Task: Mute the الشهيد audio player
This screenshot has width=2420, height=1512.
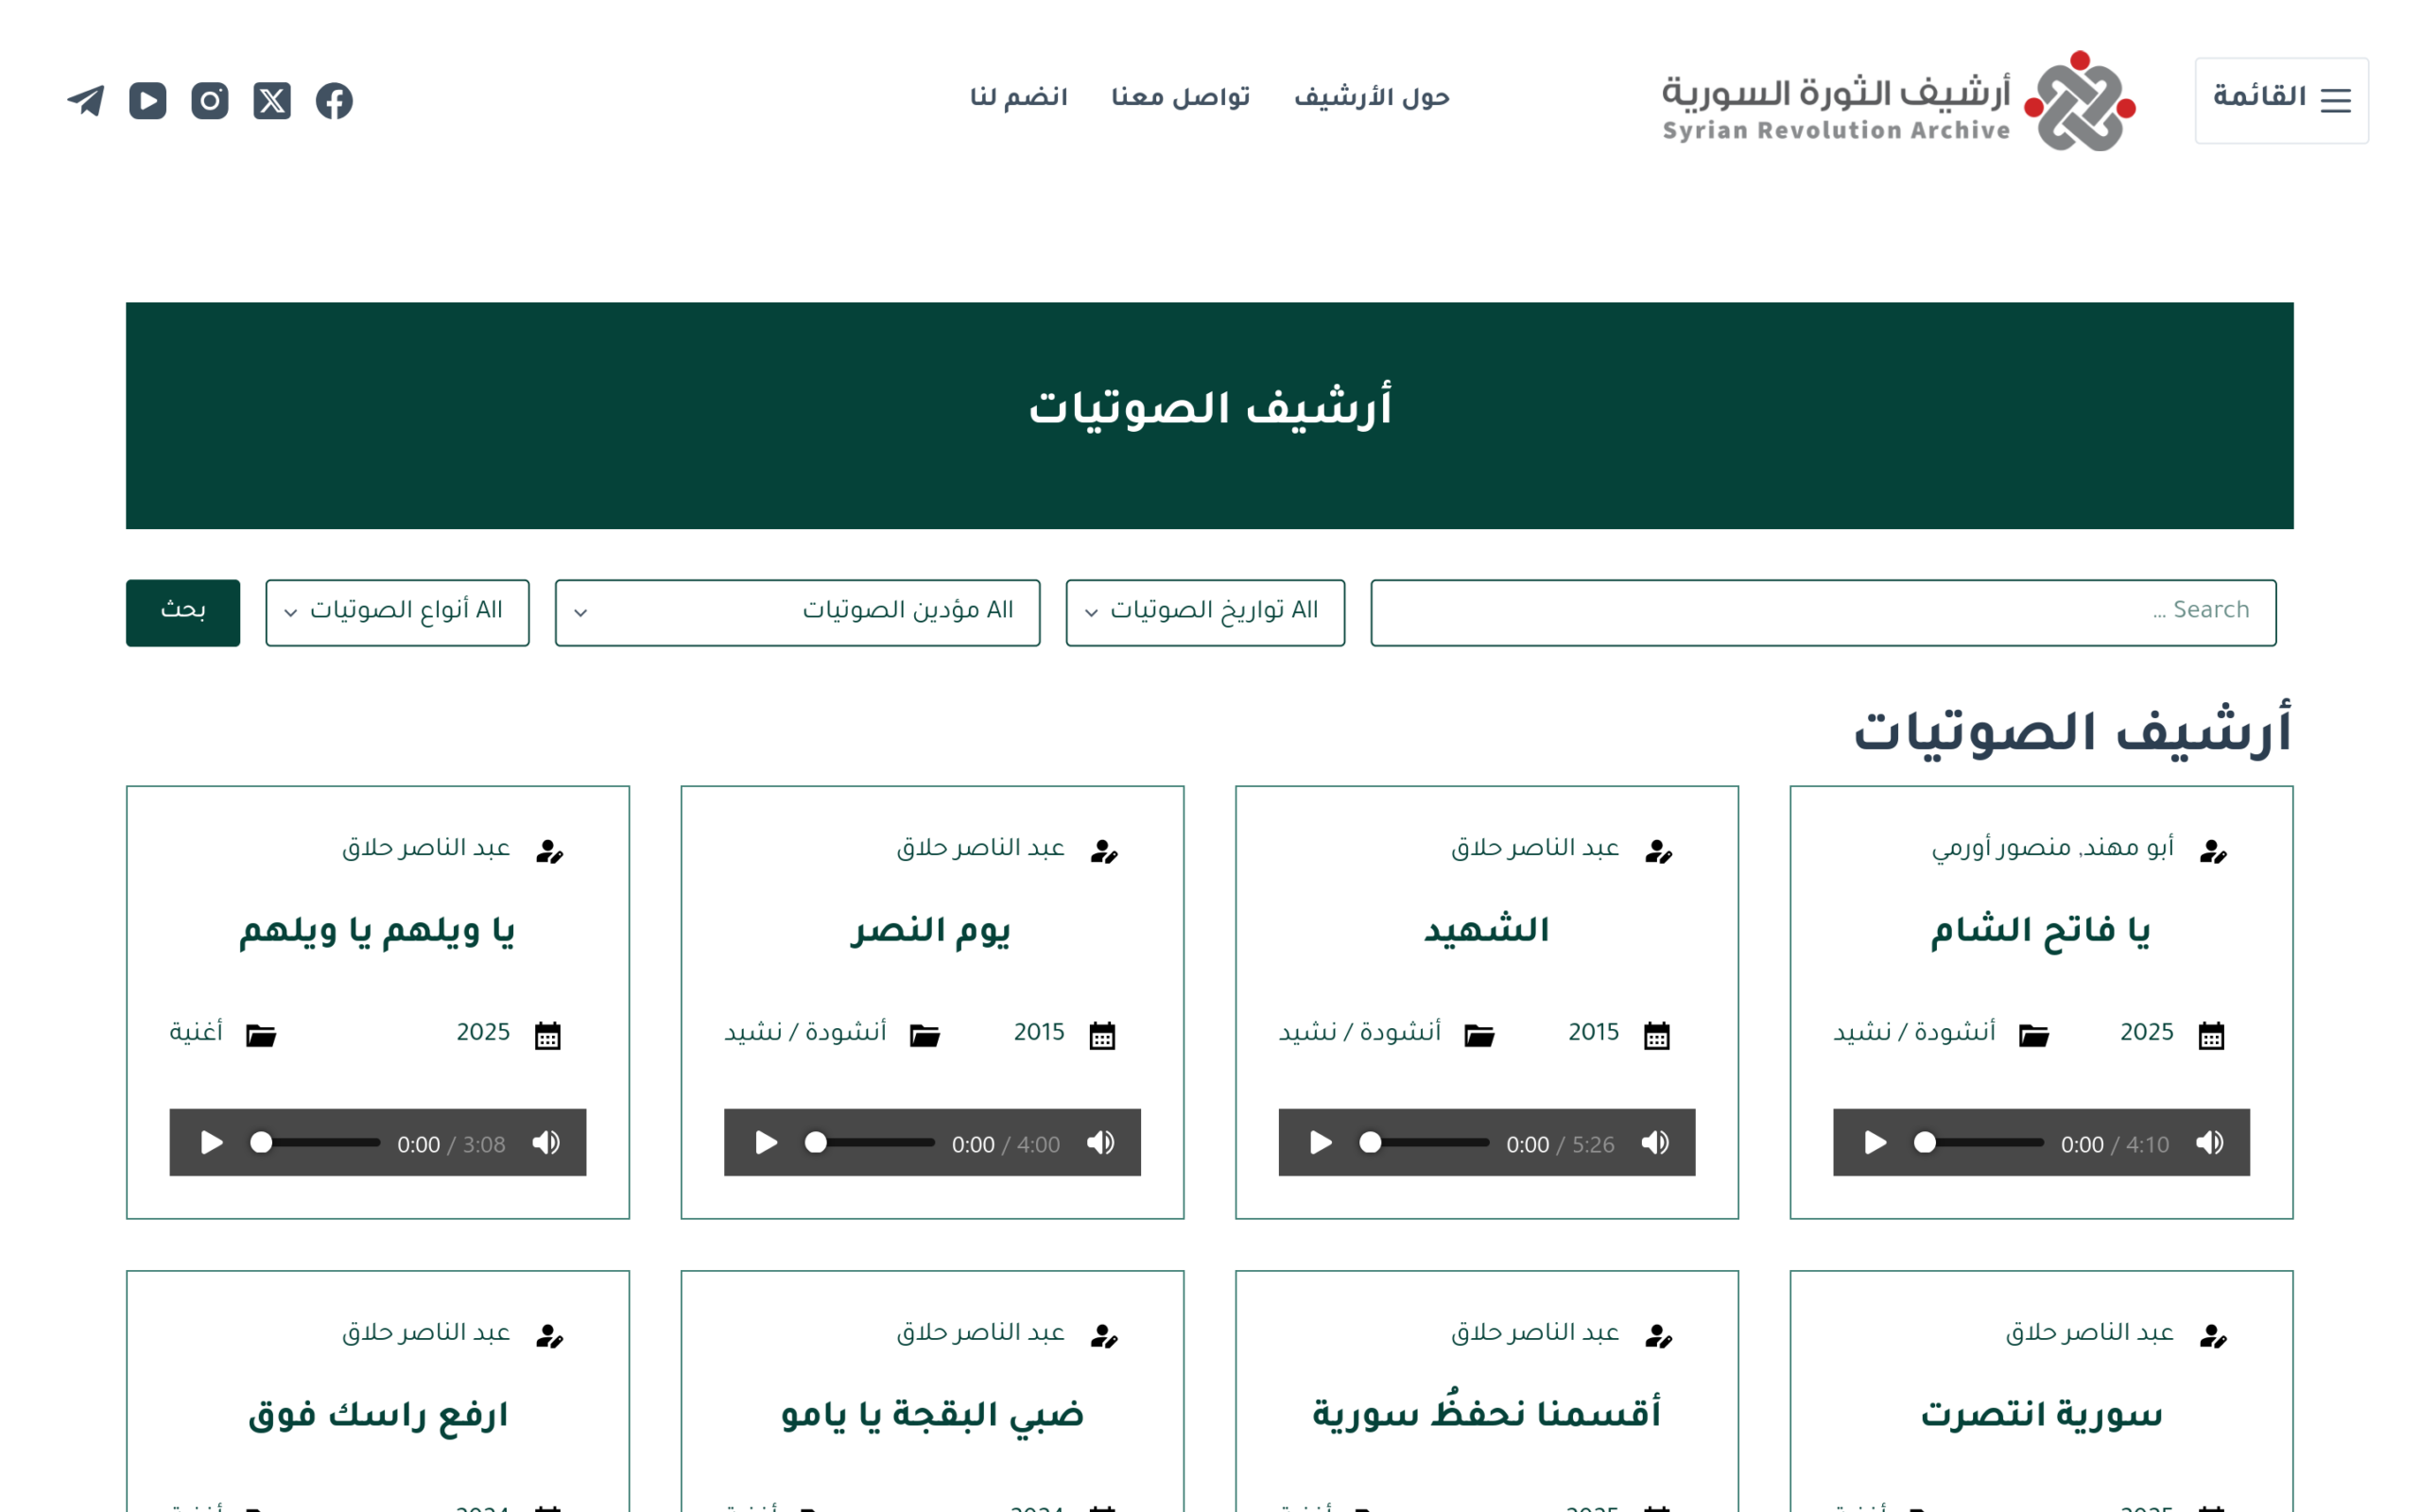Action: tap(1655, 1142)
